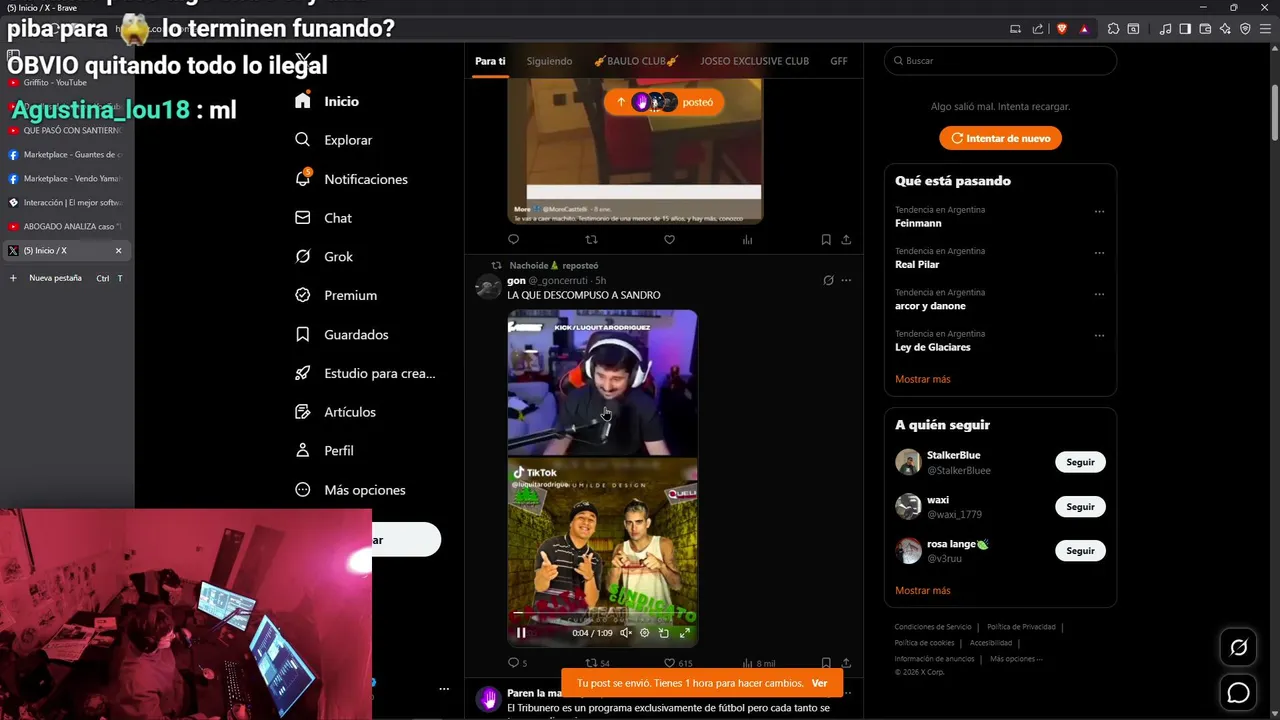The image size is (1280, 720).
Task: Click Intentar de nuevo button
Action: 1000,138
